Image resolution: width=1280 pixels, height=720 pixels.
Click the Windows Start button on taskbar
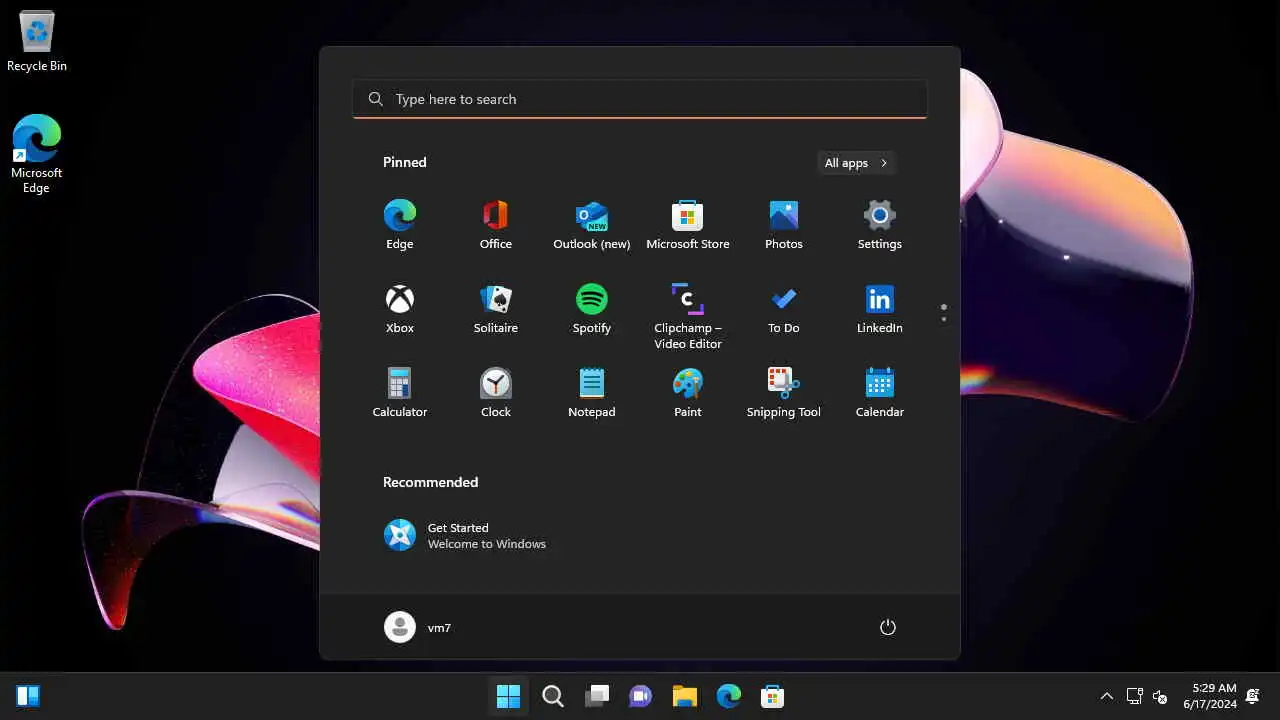(x=508, y=696)
